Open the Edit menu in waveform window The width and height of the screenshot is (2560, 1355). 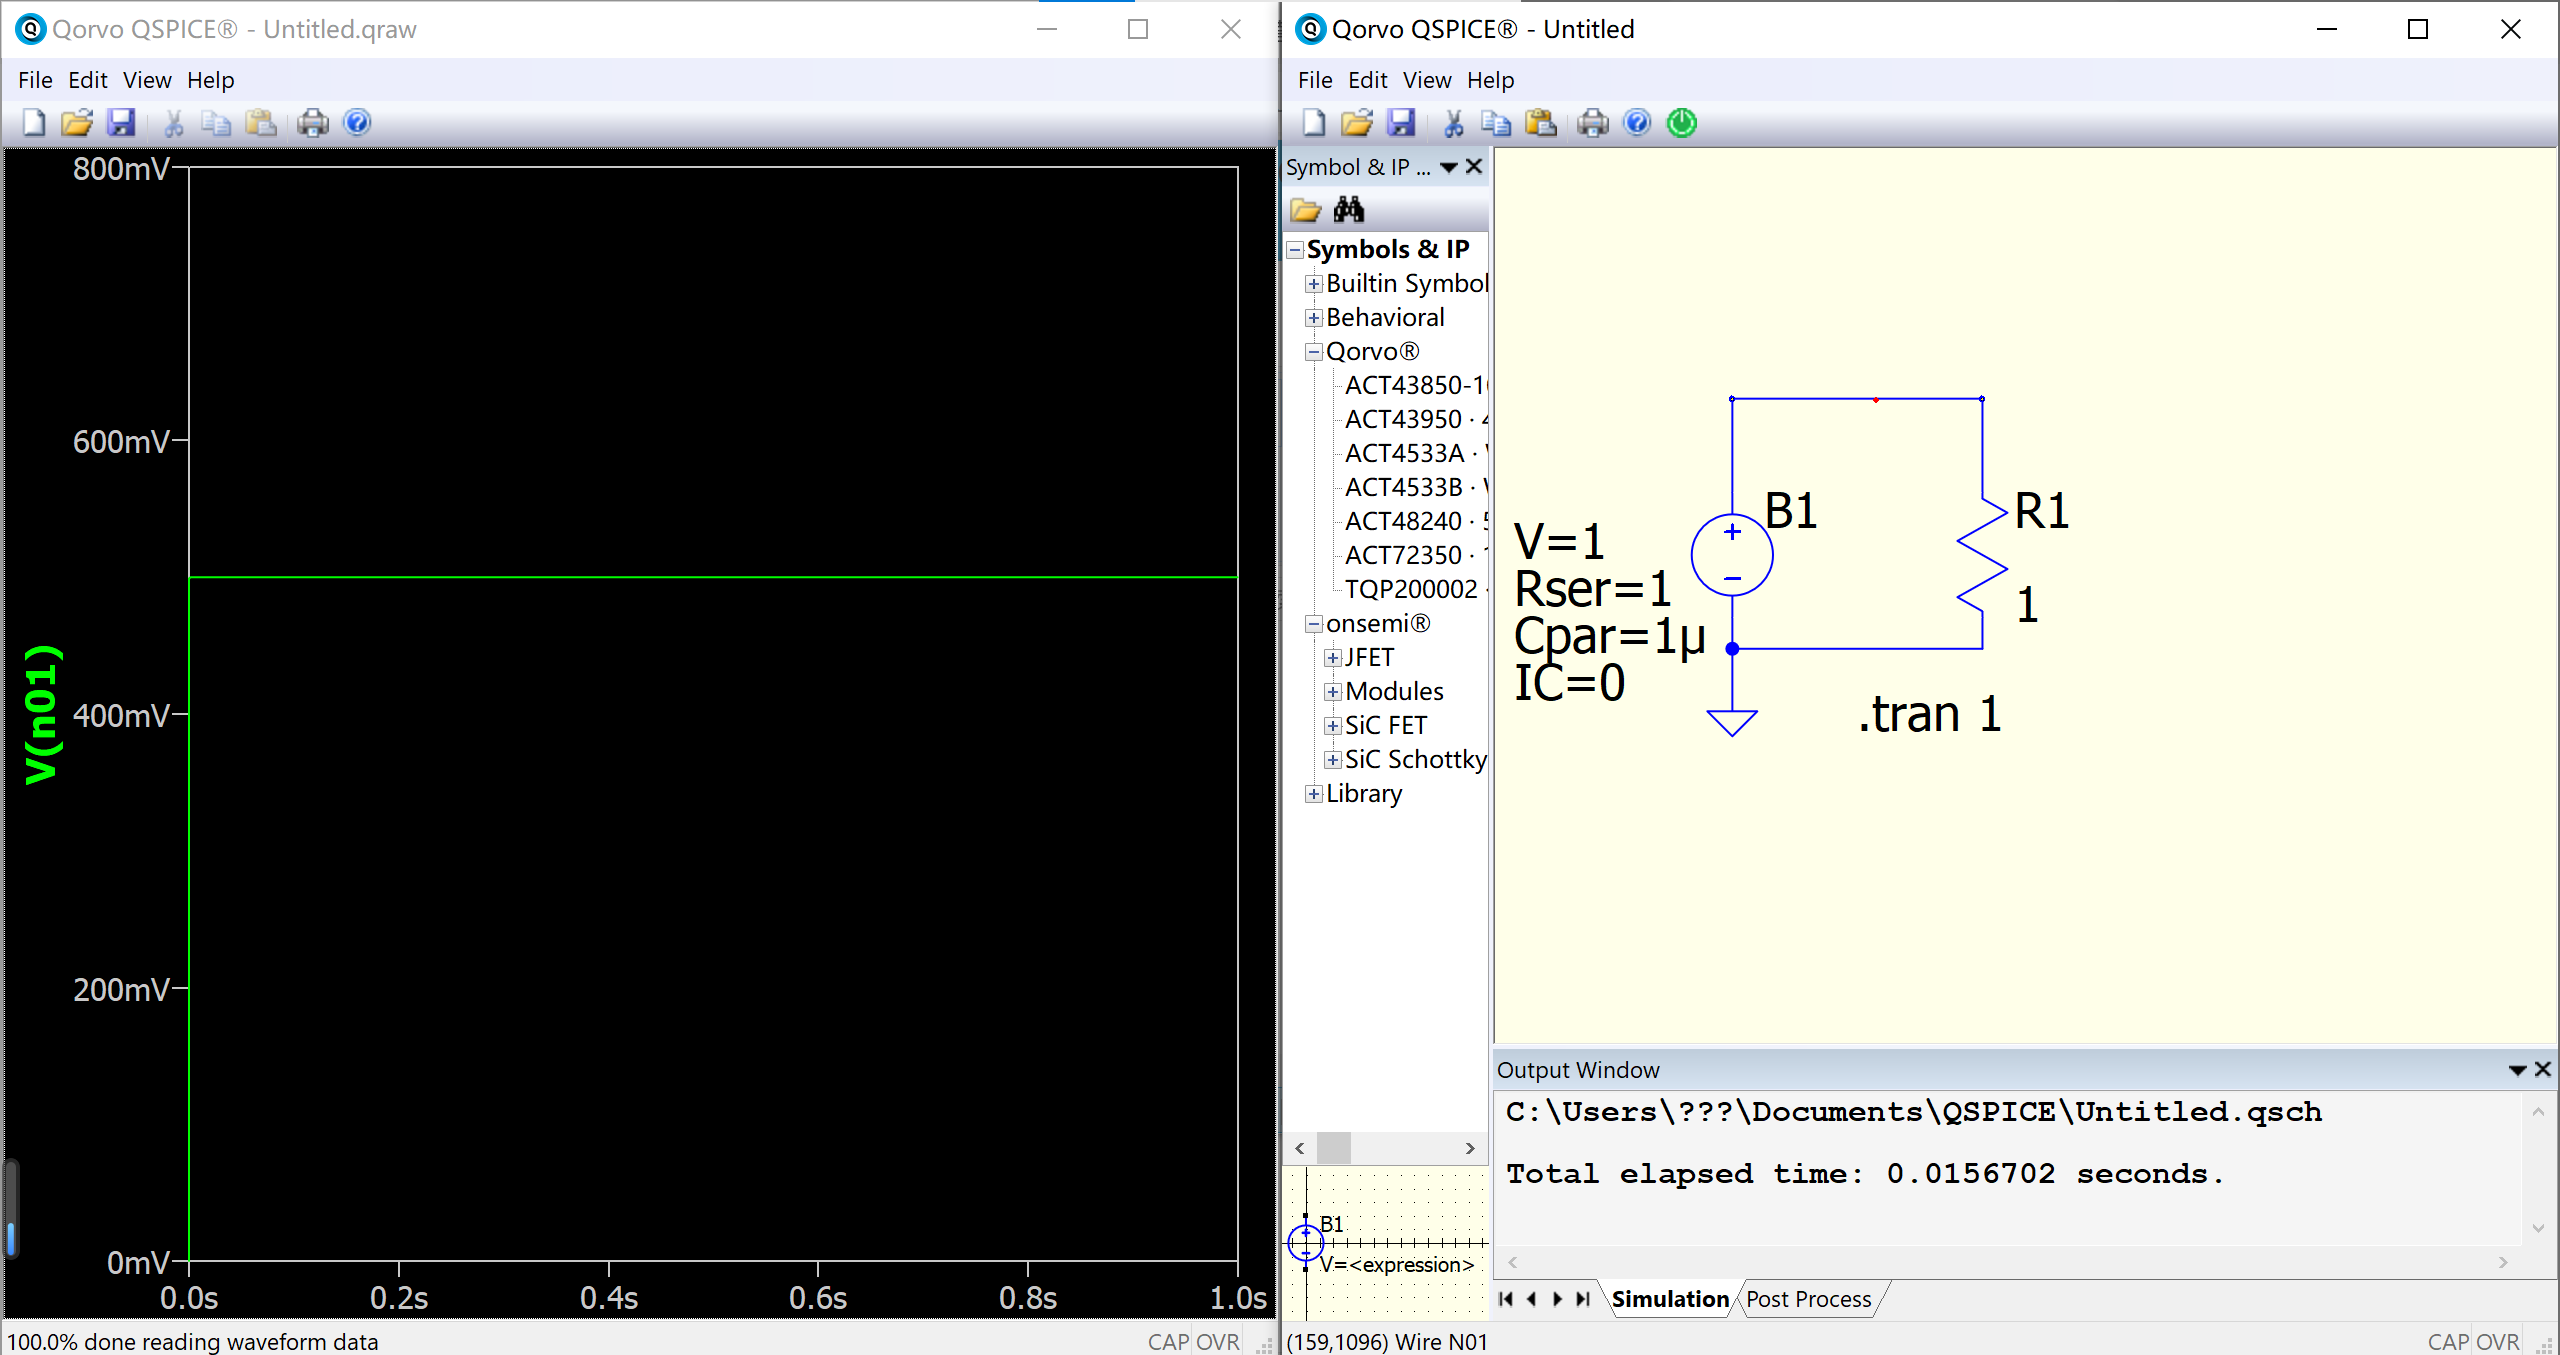(87, 80)
